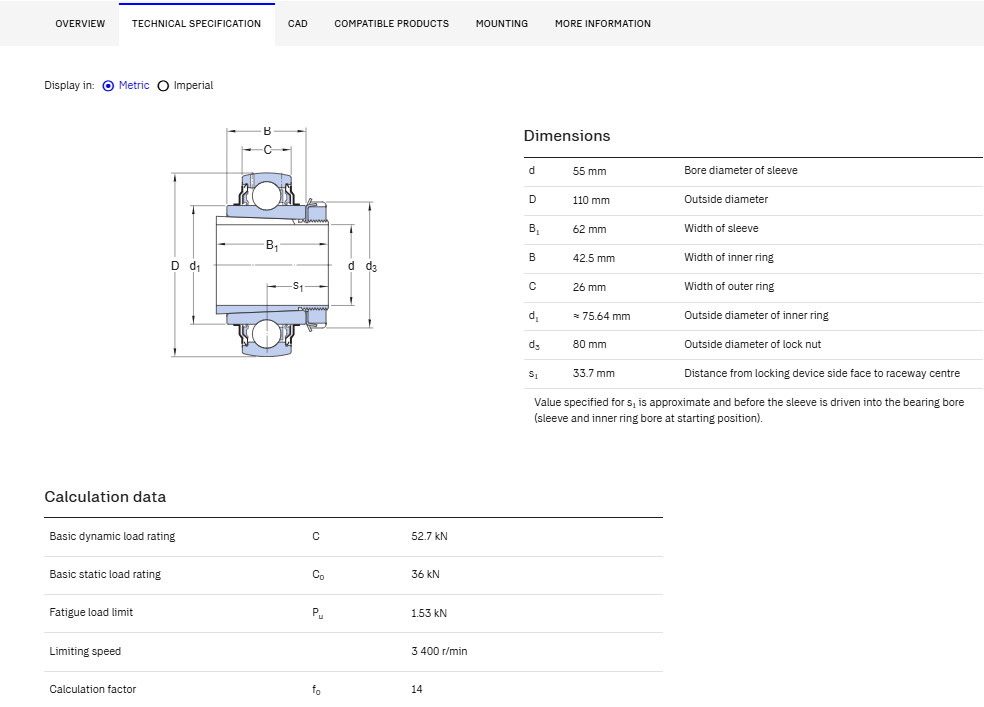Click the 'Outside diameter' description text
Screen dimensions: 984x707
point(726,199)
